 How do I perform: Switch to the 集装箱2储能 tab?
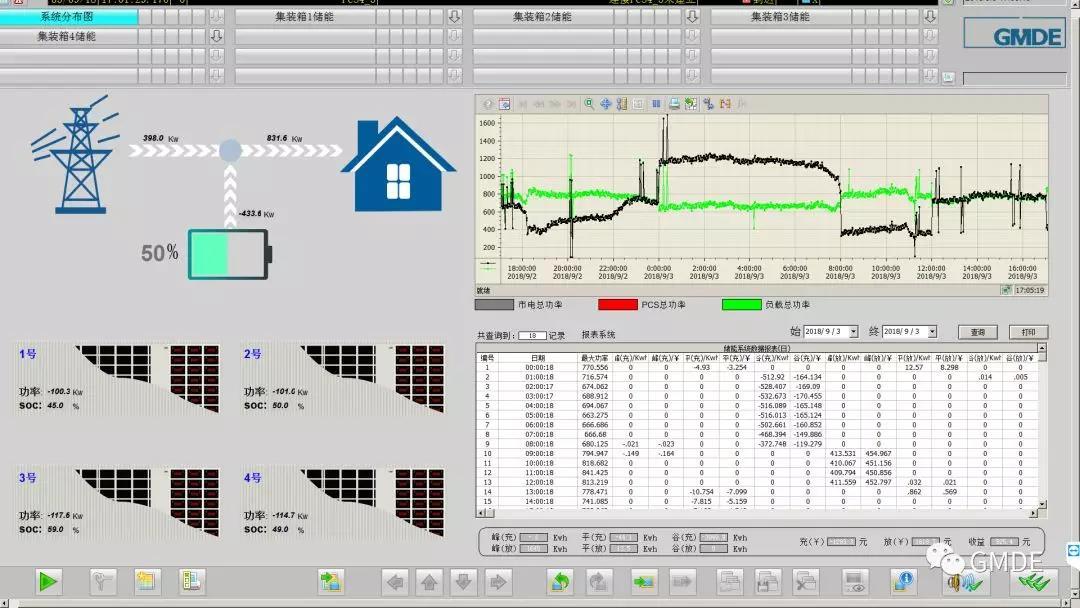click(x=548, y=17)
